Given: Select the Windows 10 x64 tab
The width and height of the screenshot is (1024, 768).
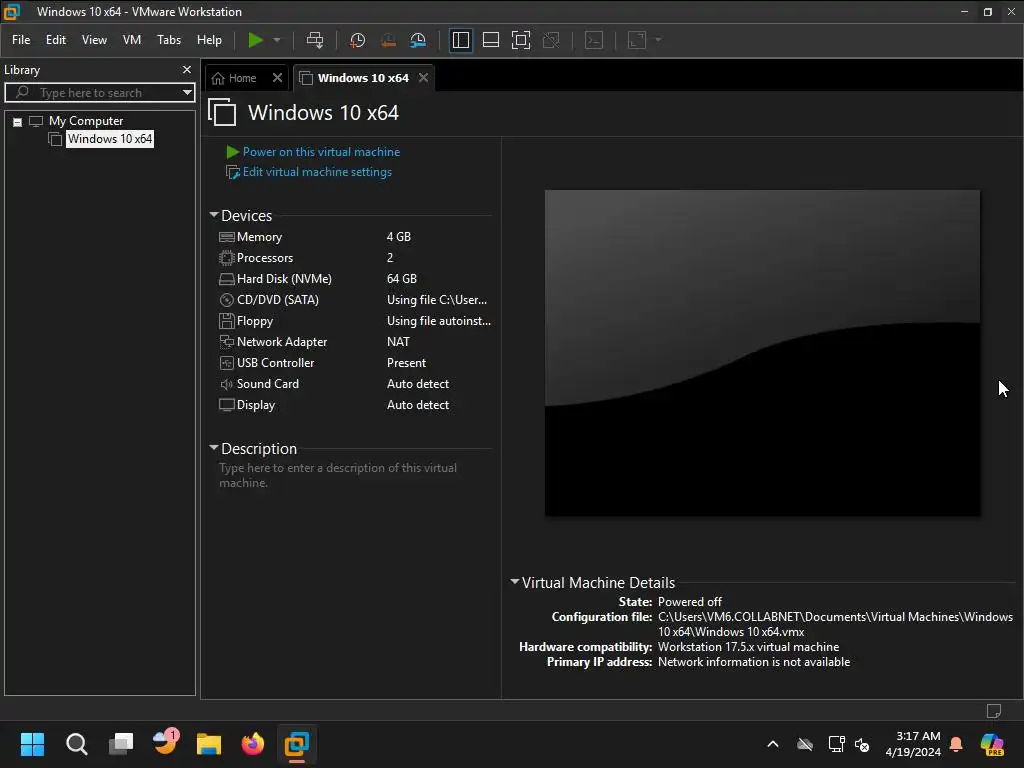Looking at the screenshot, I should coord(362,78).
